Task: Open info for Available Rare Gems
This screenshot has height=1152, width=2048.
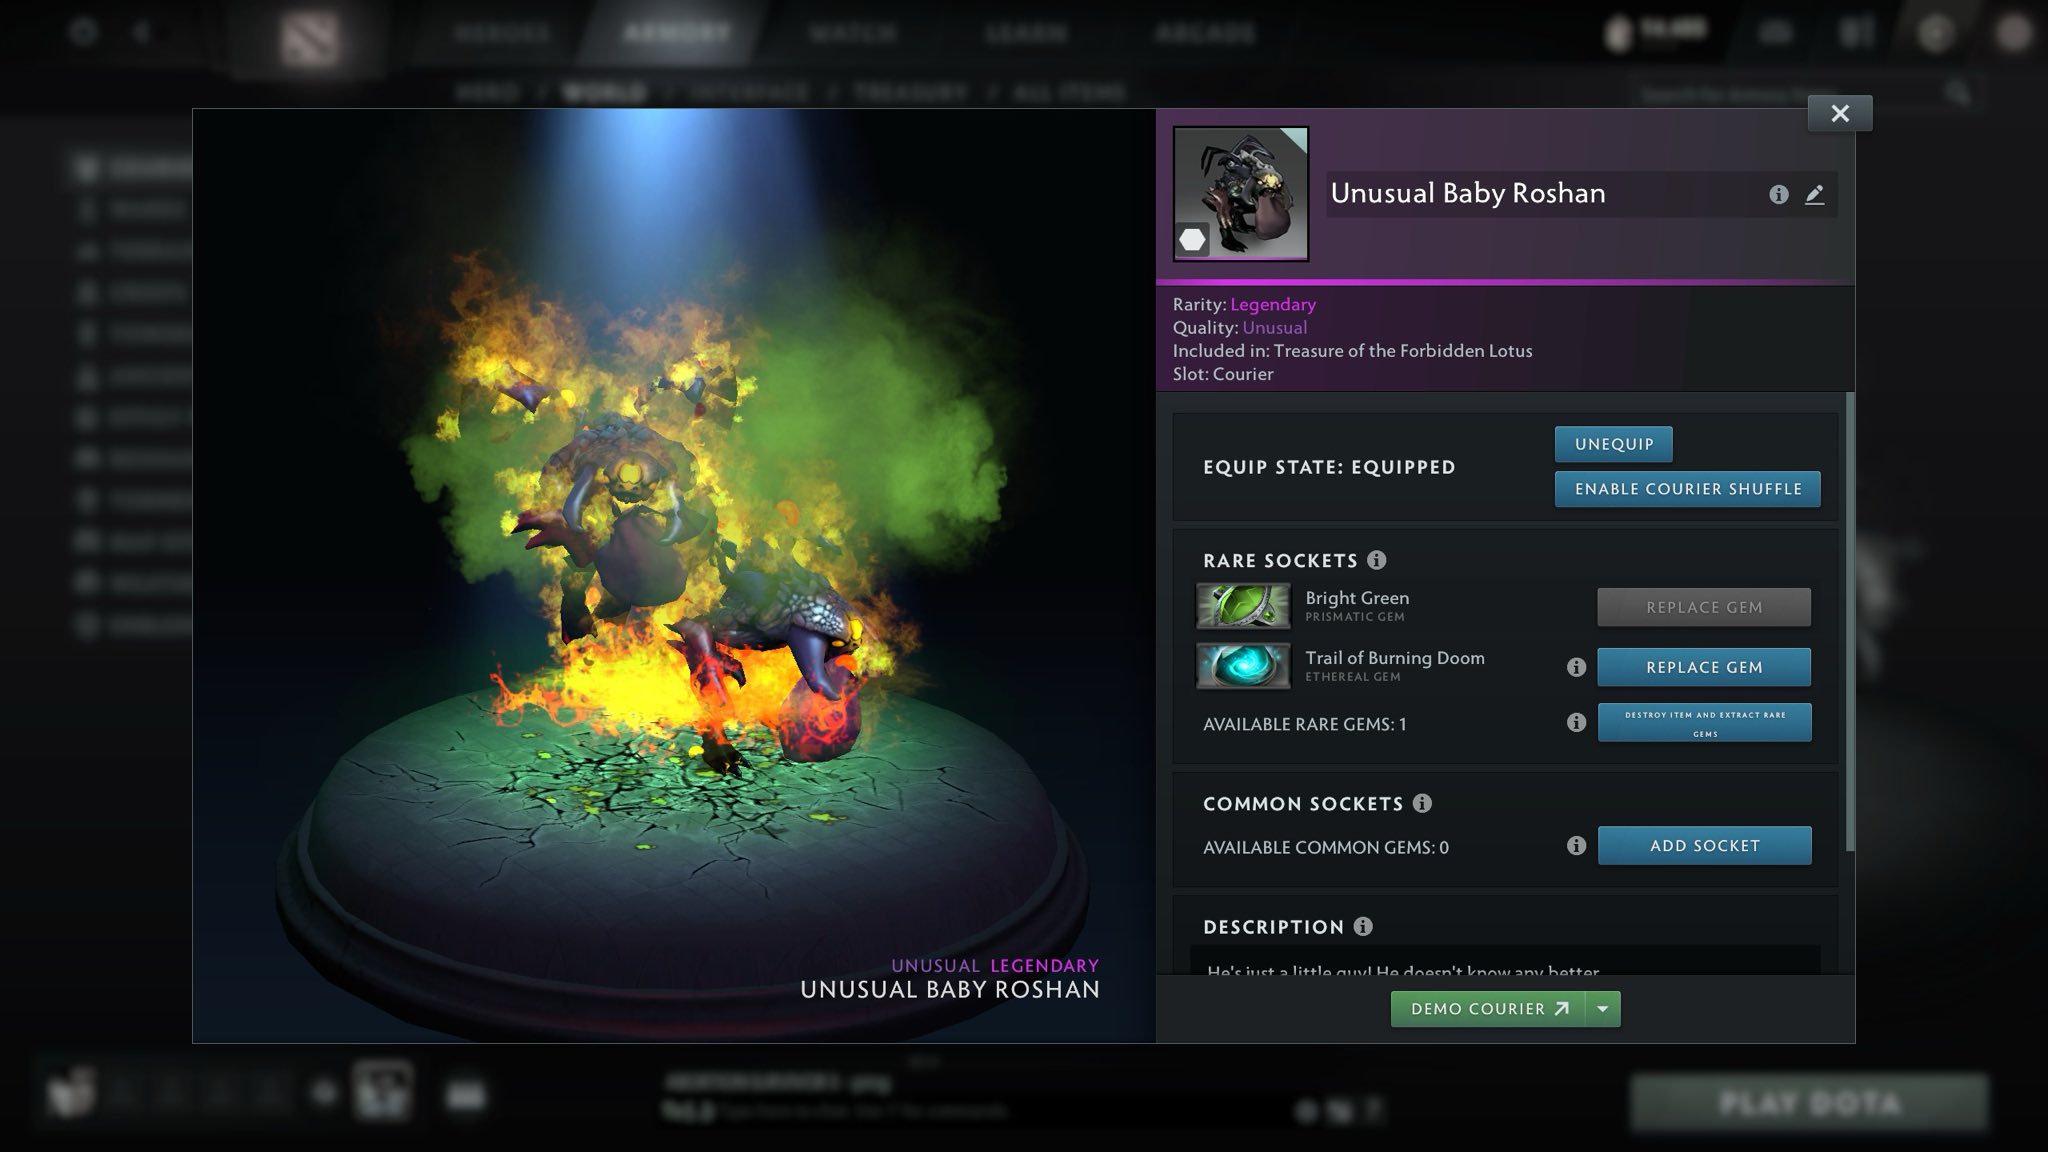Action: tap(1576, 722)
